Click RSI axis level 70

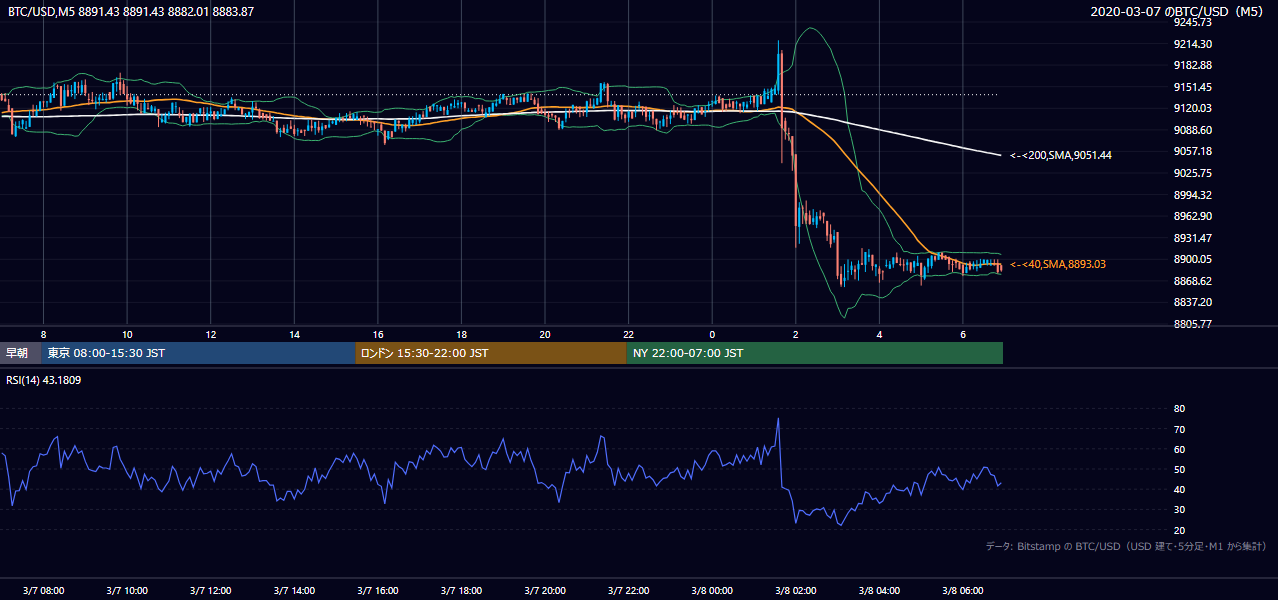(x=1179, y=429)
